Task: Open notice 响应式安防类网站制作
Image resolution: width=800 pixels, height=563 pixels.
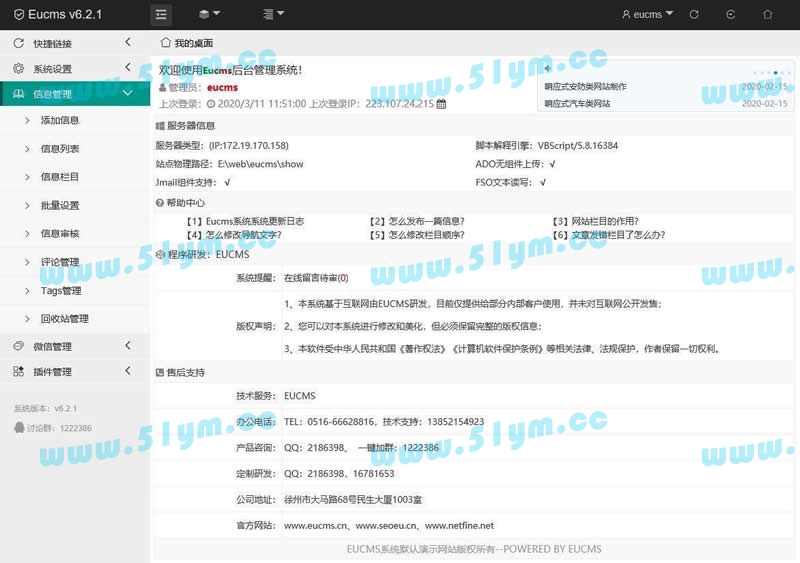Action: [x=585, y=86]
